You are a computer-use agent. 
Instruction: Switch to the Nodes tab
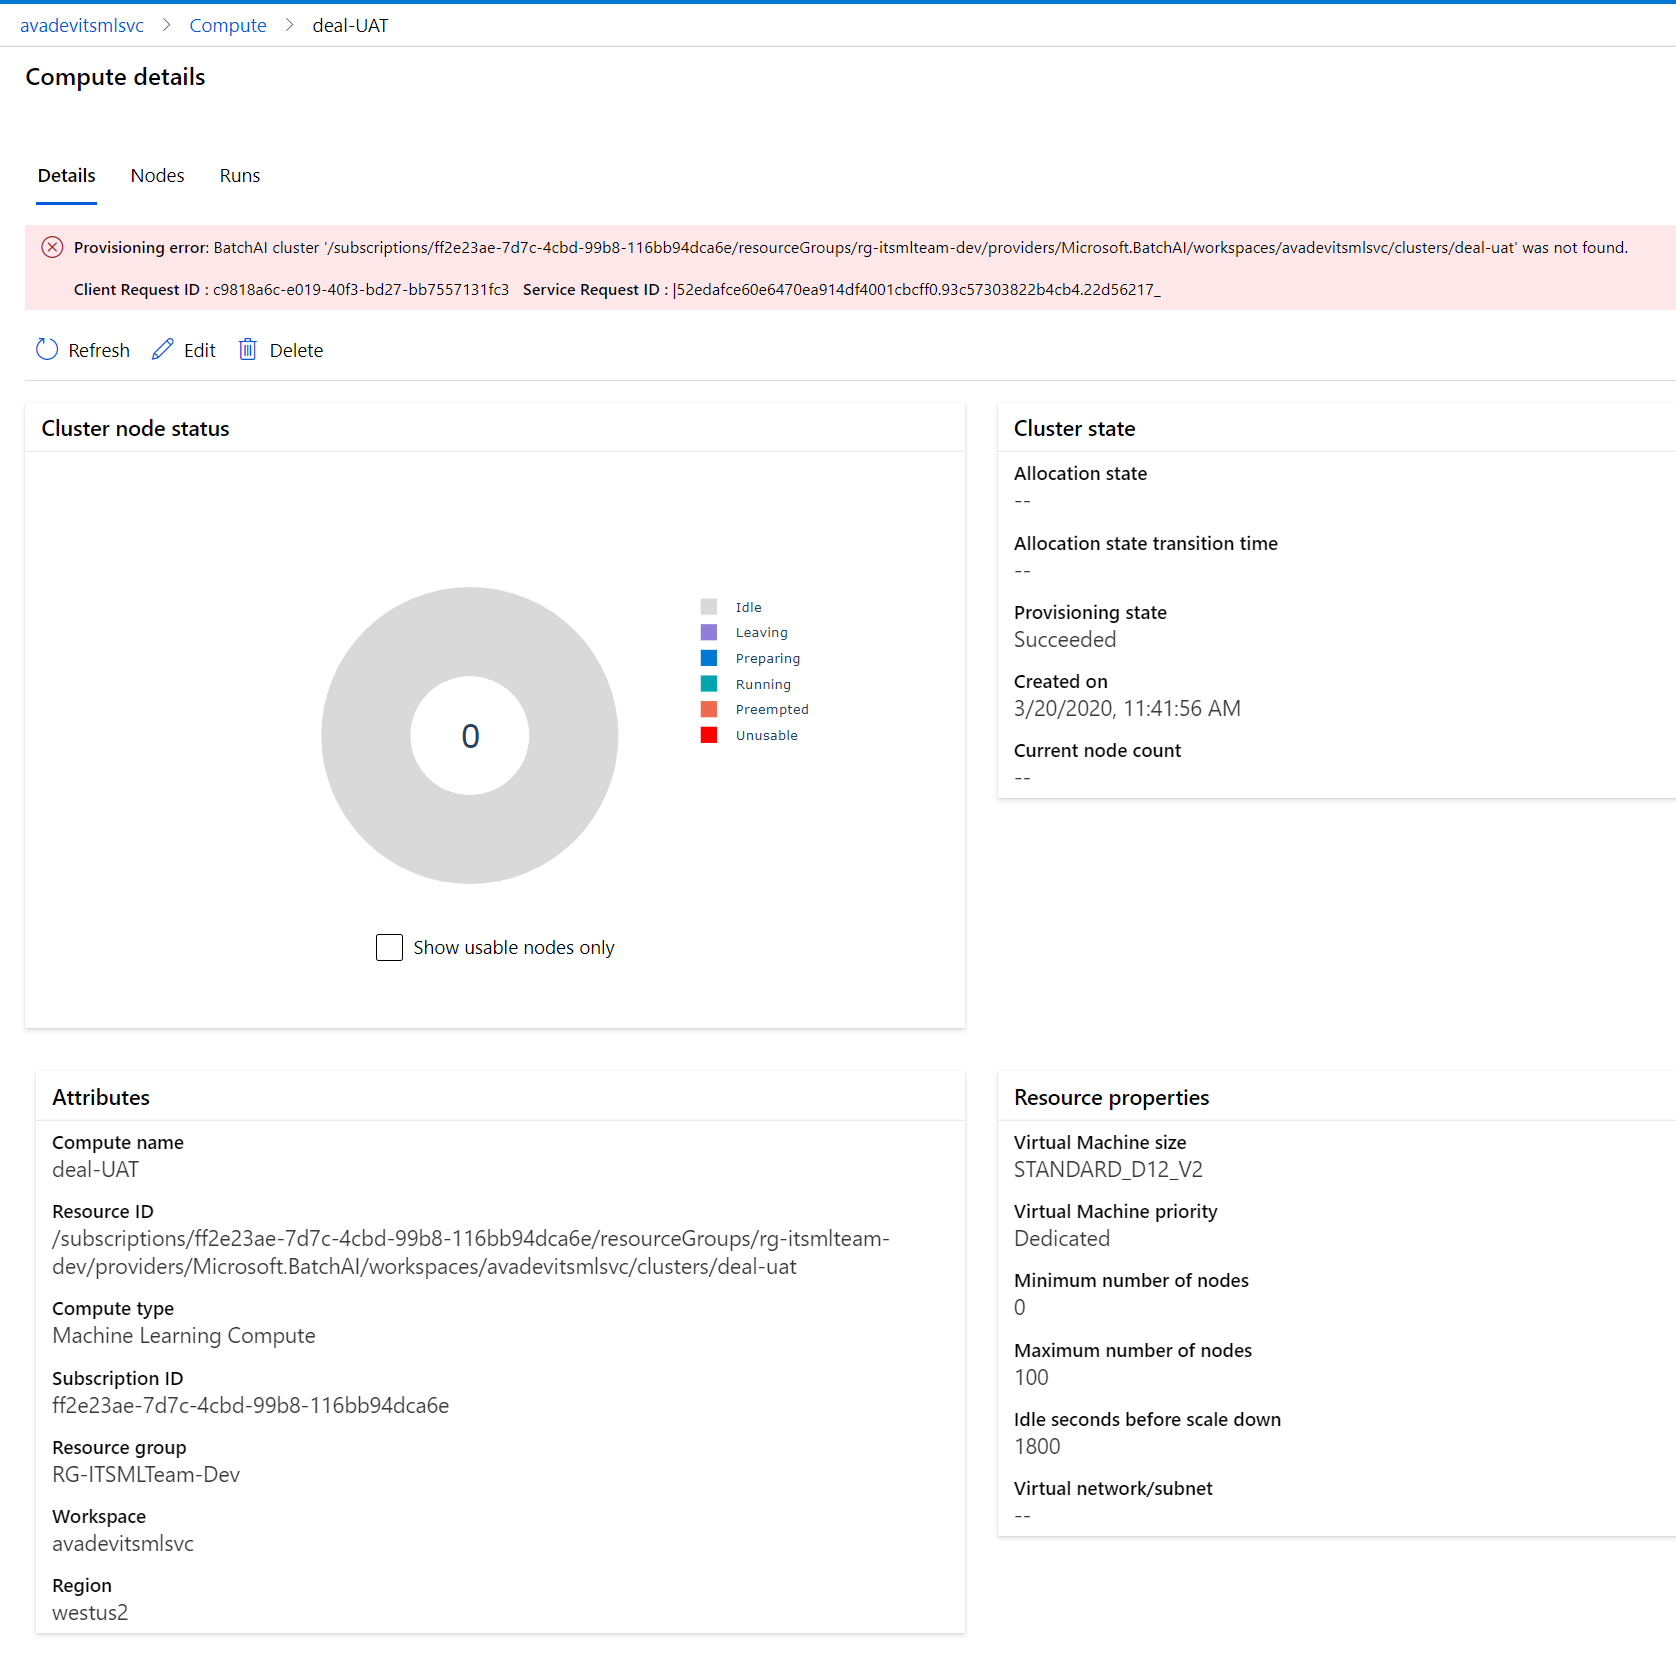157,175
